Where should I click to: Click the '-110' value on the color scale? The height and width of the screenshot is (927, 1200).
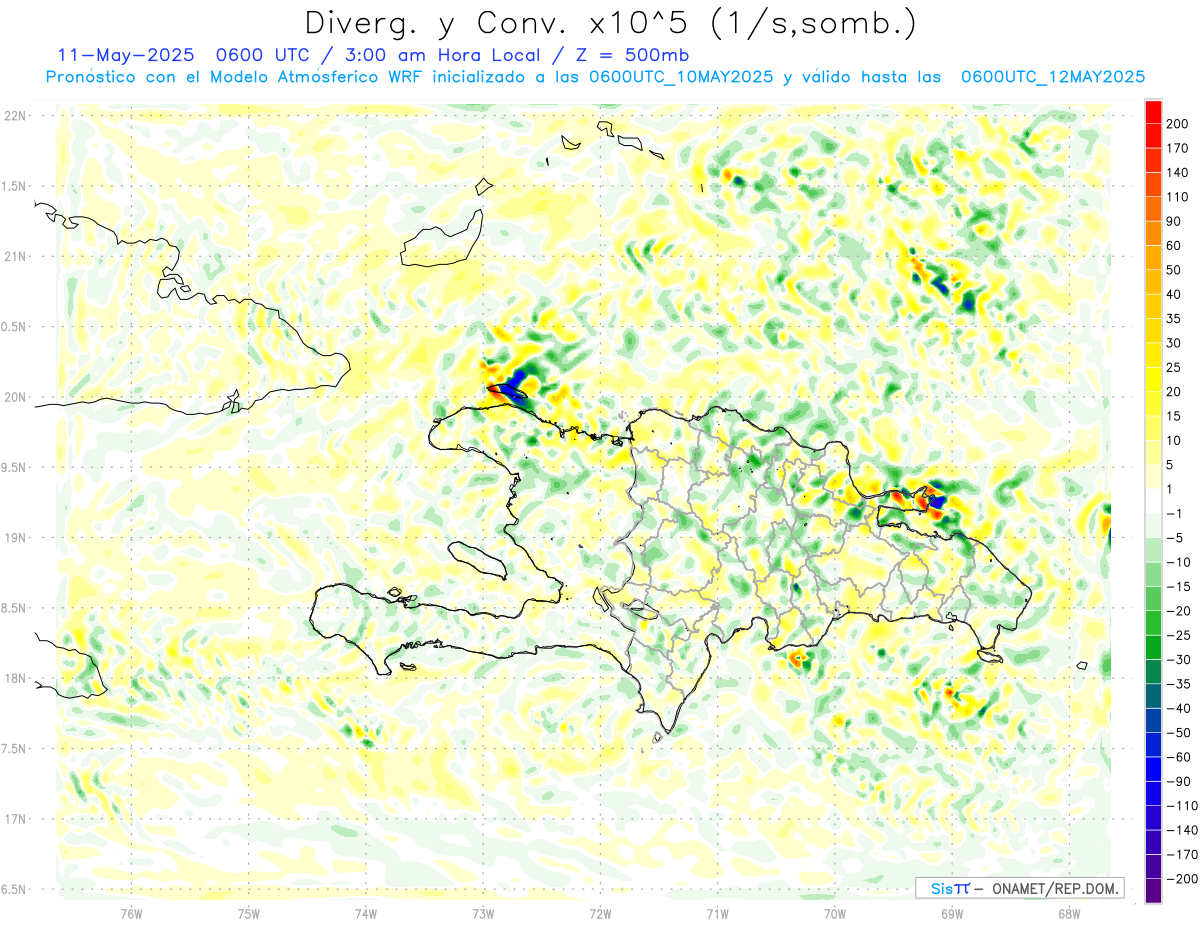pos(1182,806)
